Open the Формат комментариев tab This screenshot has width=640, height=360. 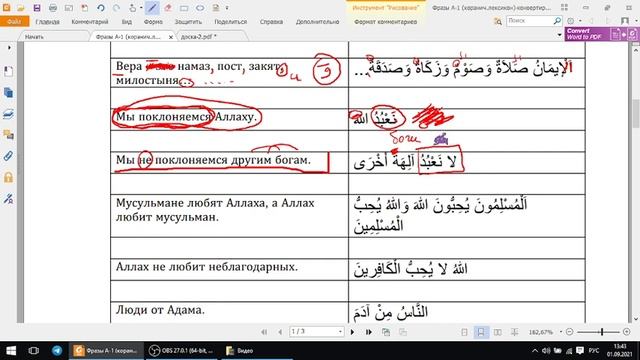pos(385,22)
